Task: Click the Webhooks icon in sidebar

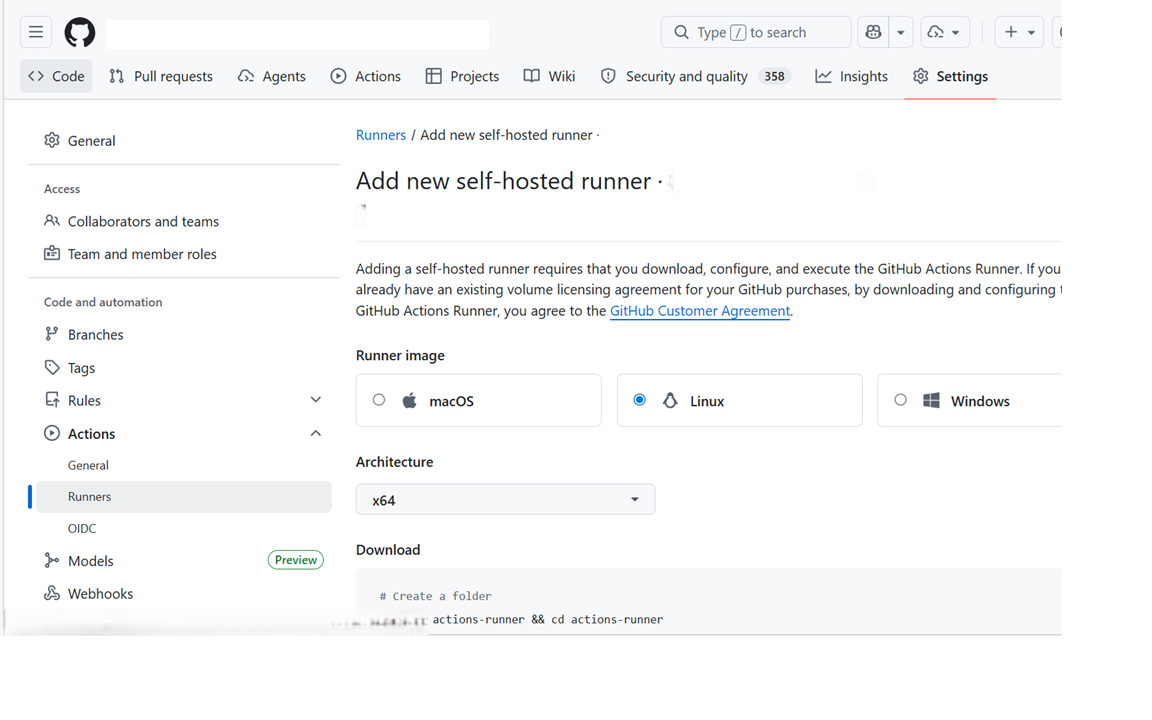Action: tap(51, 593)
